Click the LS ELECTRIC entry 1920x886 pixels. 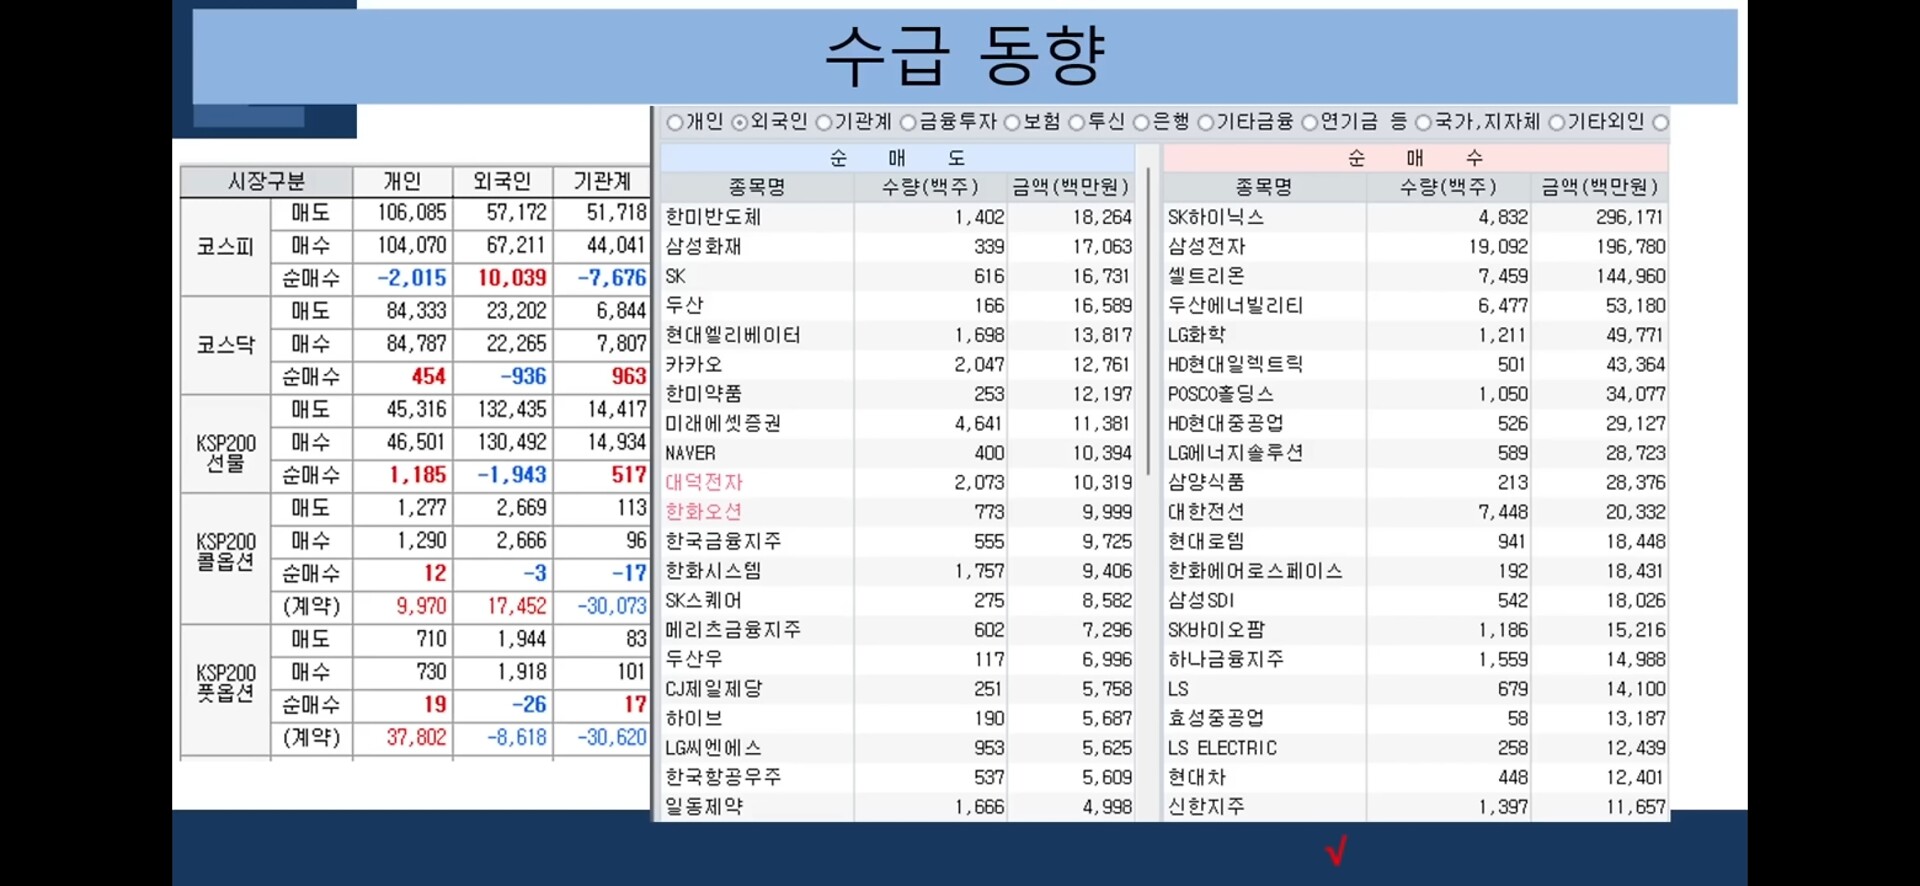click(x=1222, y=748)
